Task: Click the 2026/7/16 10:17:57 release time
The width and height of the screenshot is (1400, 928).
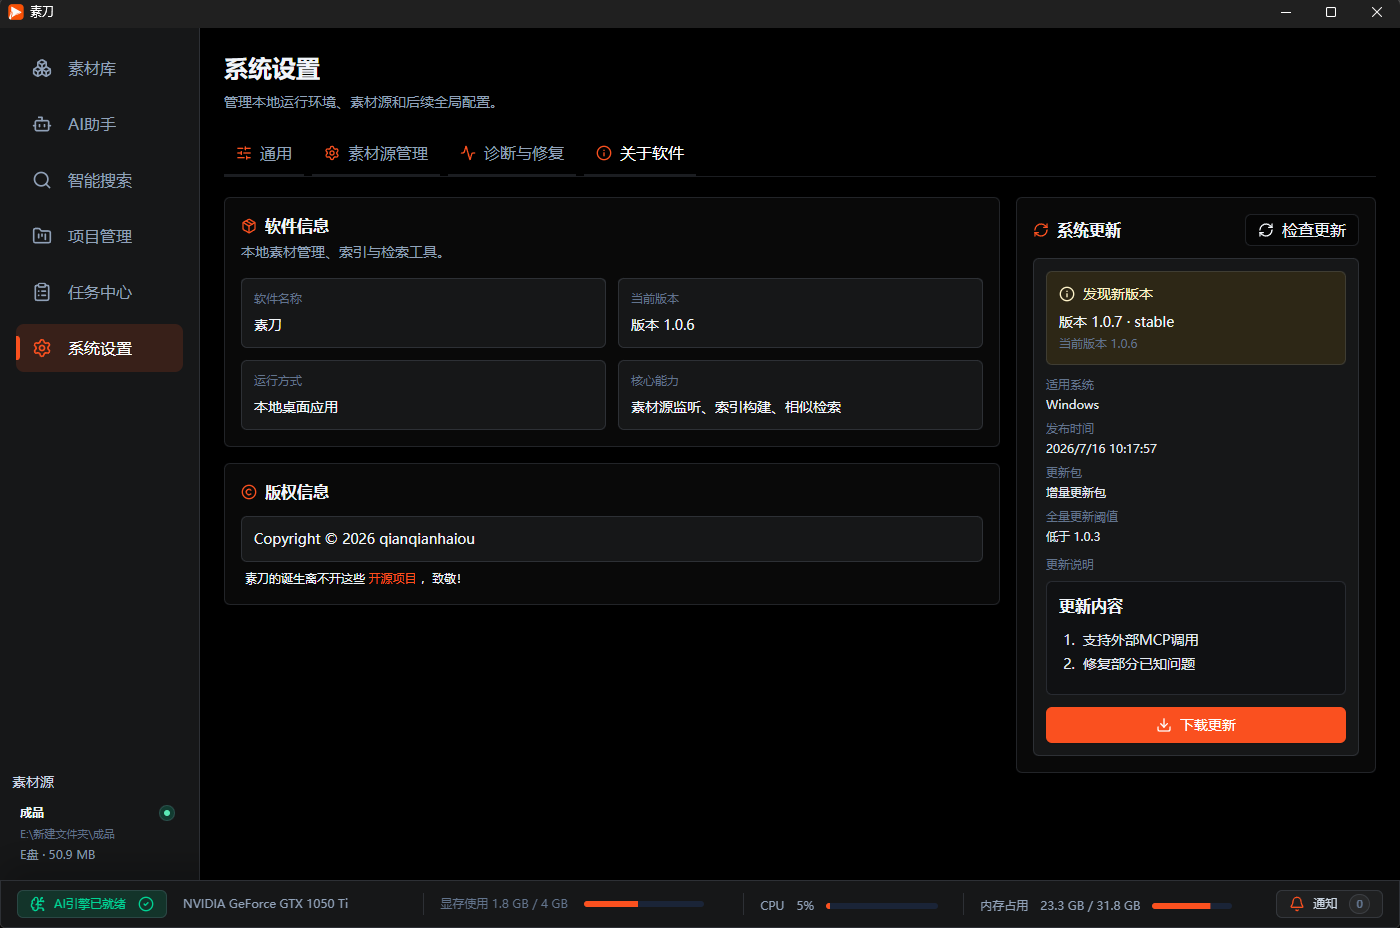Action: [1101, 449]
